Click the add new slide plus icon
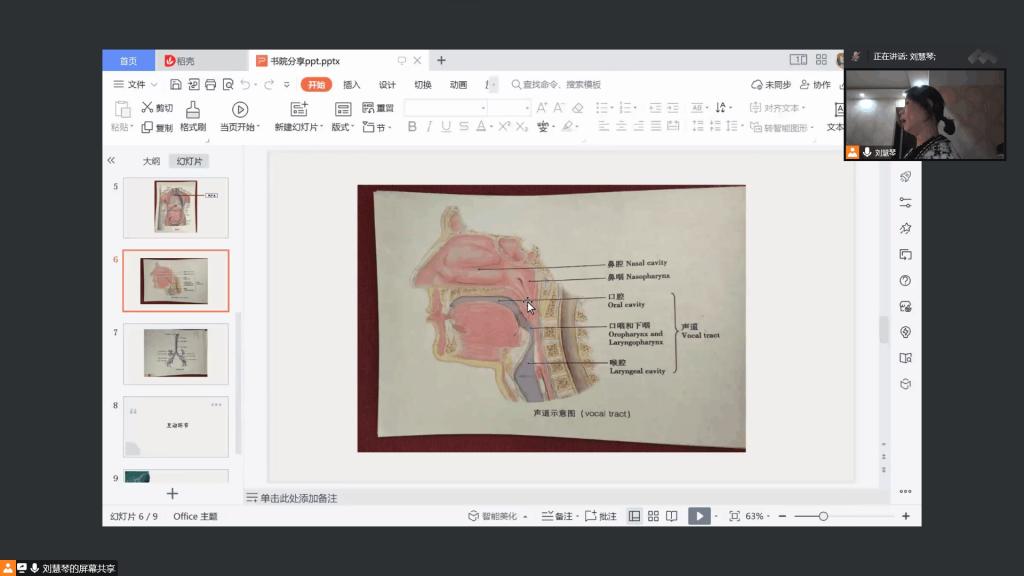Viewport: 1024px width, 576px height. click(x=172, y=493)
